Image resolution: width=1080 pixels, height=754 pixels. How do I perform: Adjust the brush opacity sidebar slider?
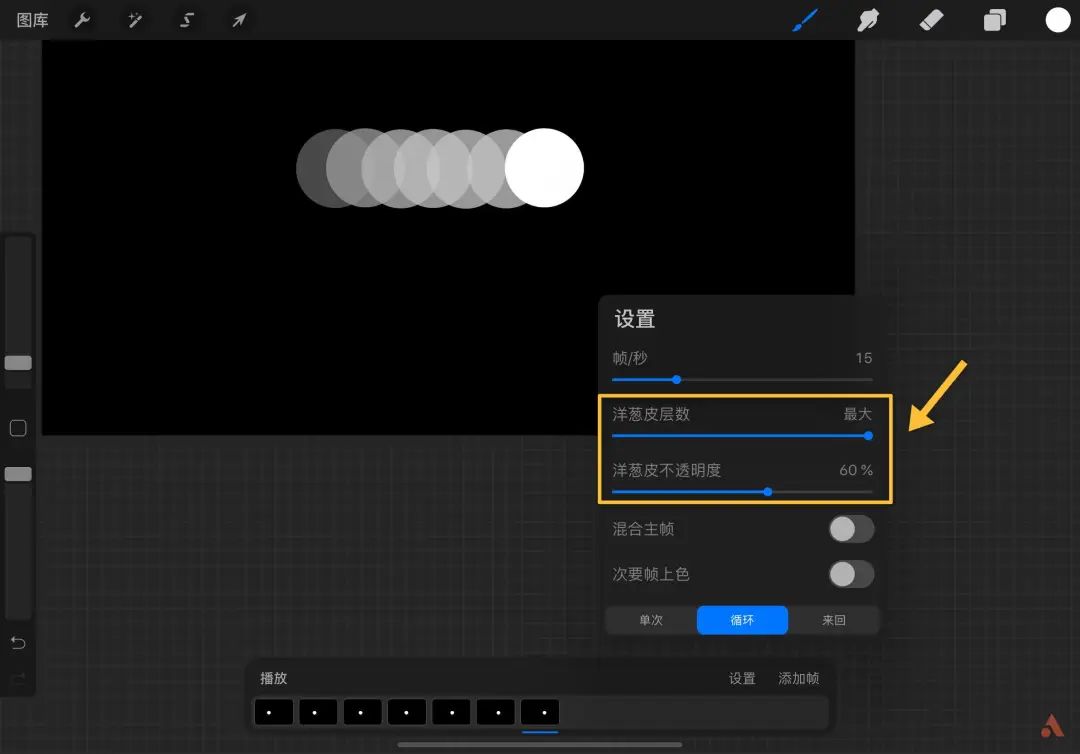coord(18,474)
